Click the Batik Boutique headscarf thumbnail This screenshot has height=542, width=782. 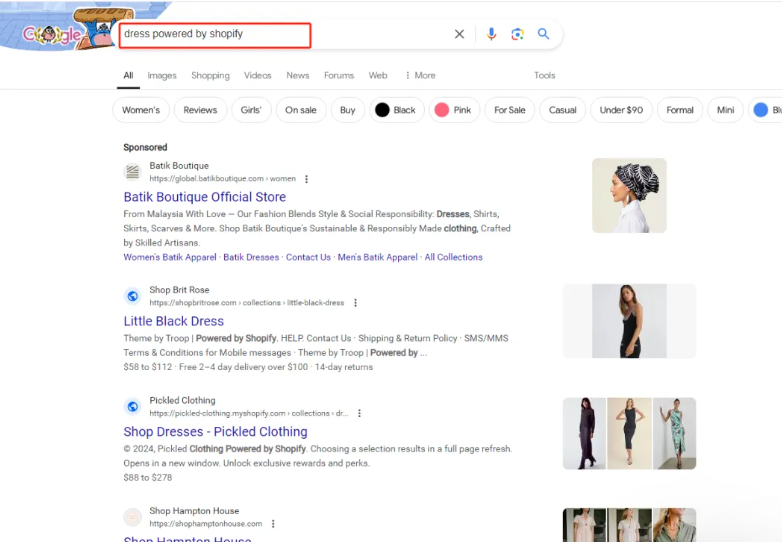629,195
